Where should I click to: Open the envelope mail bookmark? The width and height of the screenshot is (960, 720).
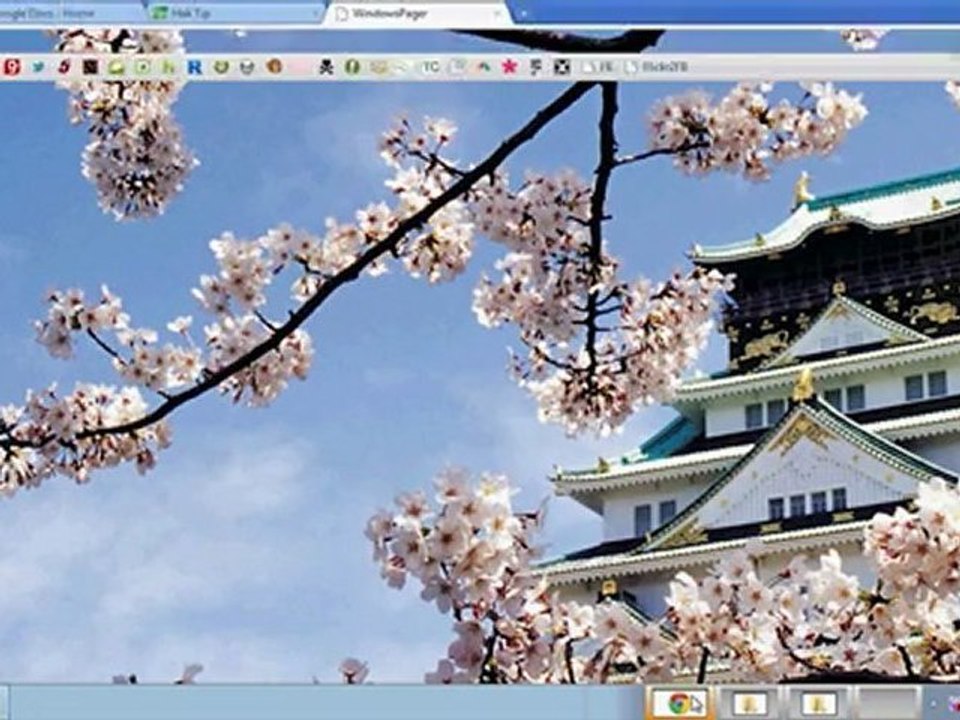point(378,66)
